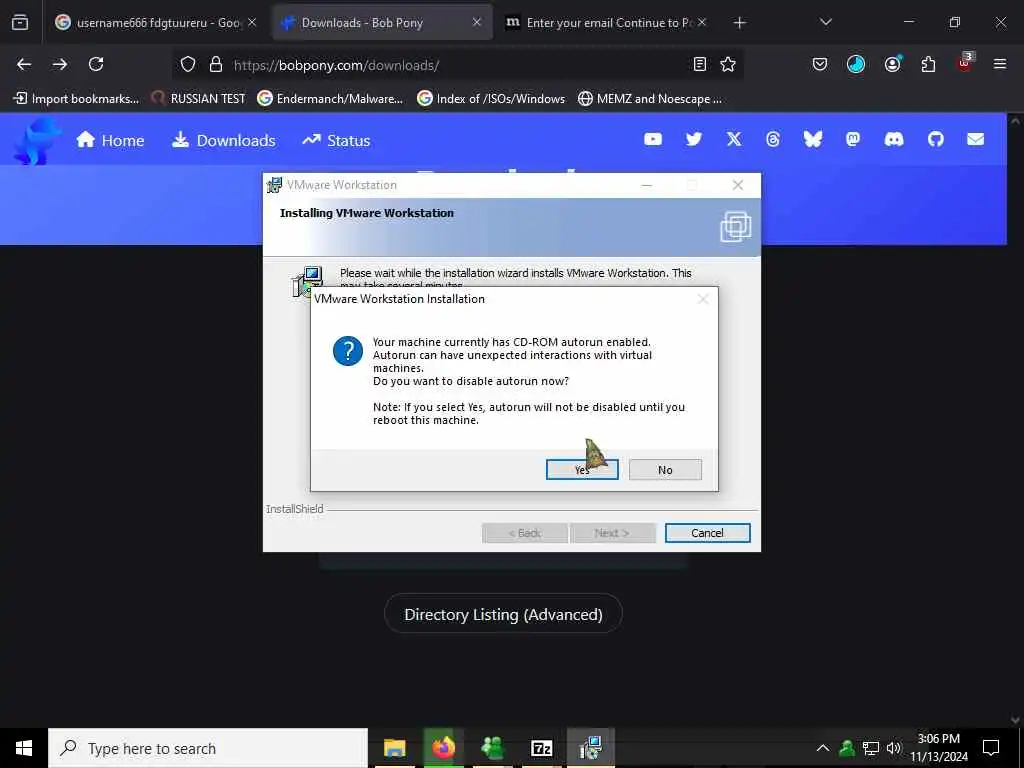
Task: Go back to the previous page
Action: 24,64
